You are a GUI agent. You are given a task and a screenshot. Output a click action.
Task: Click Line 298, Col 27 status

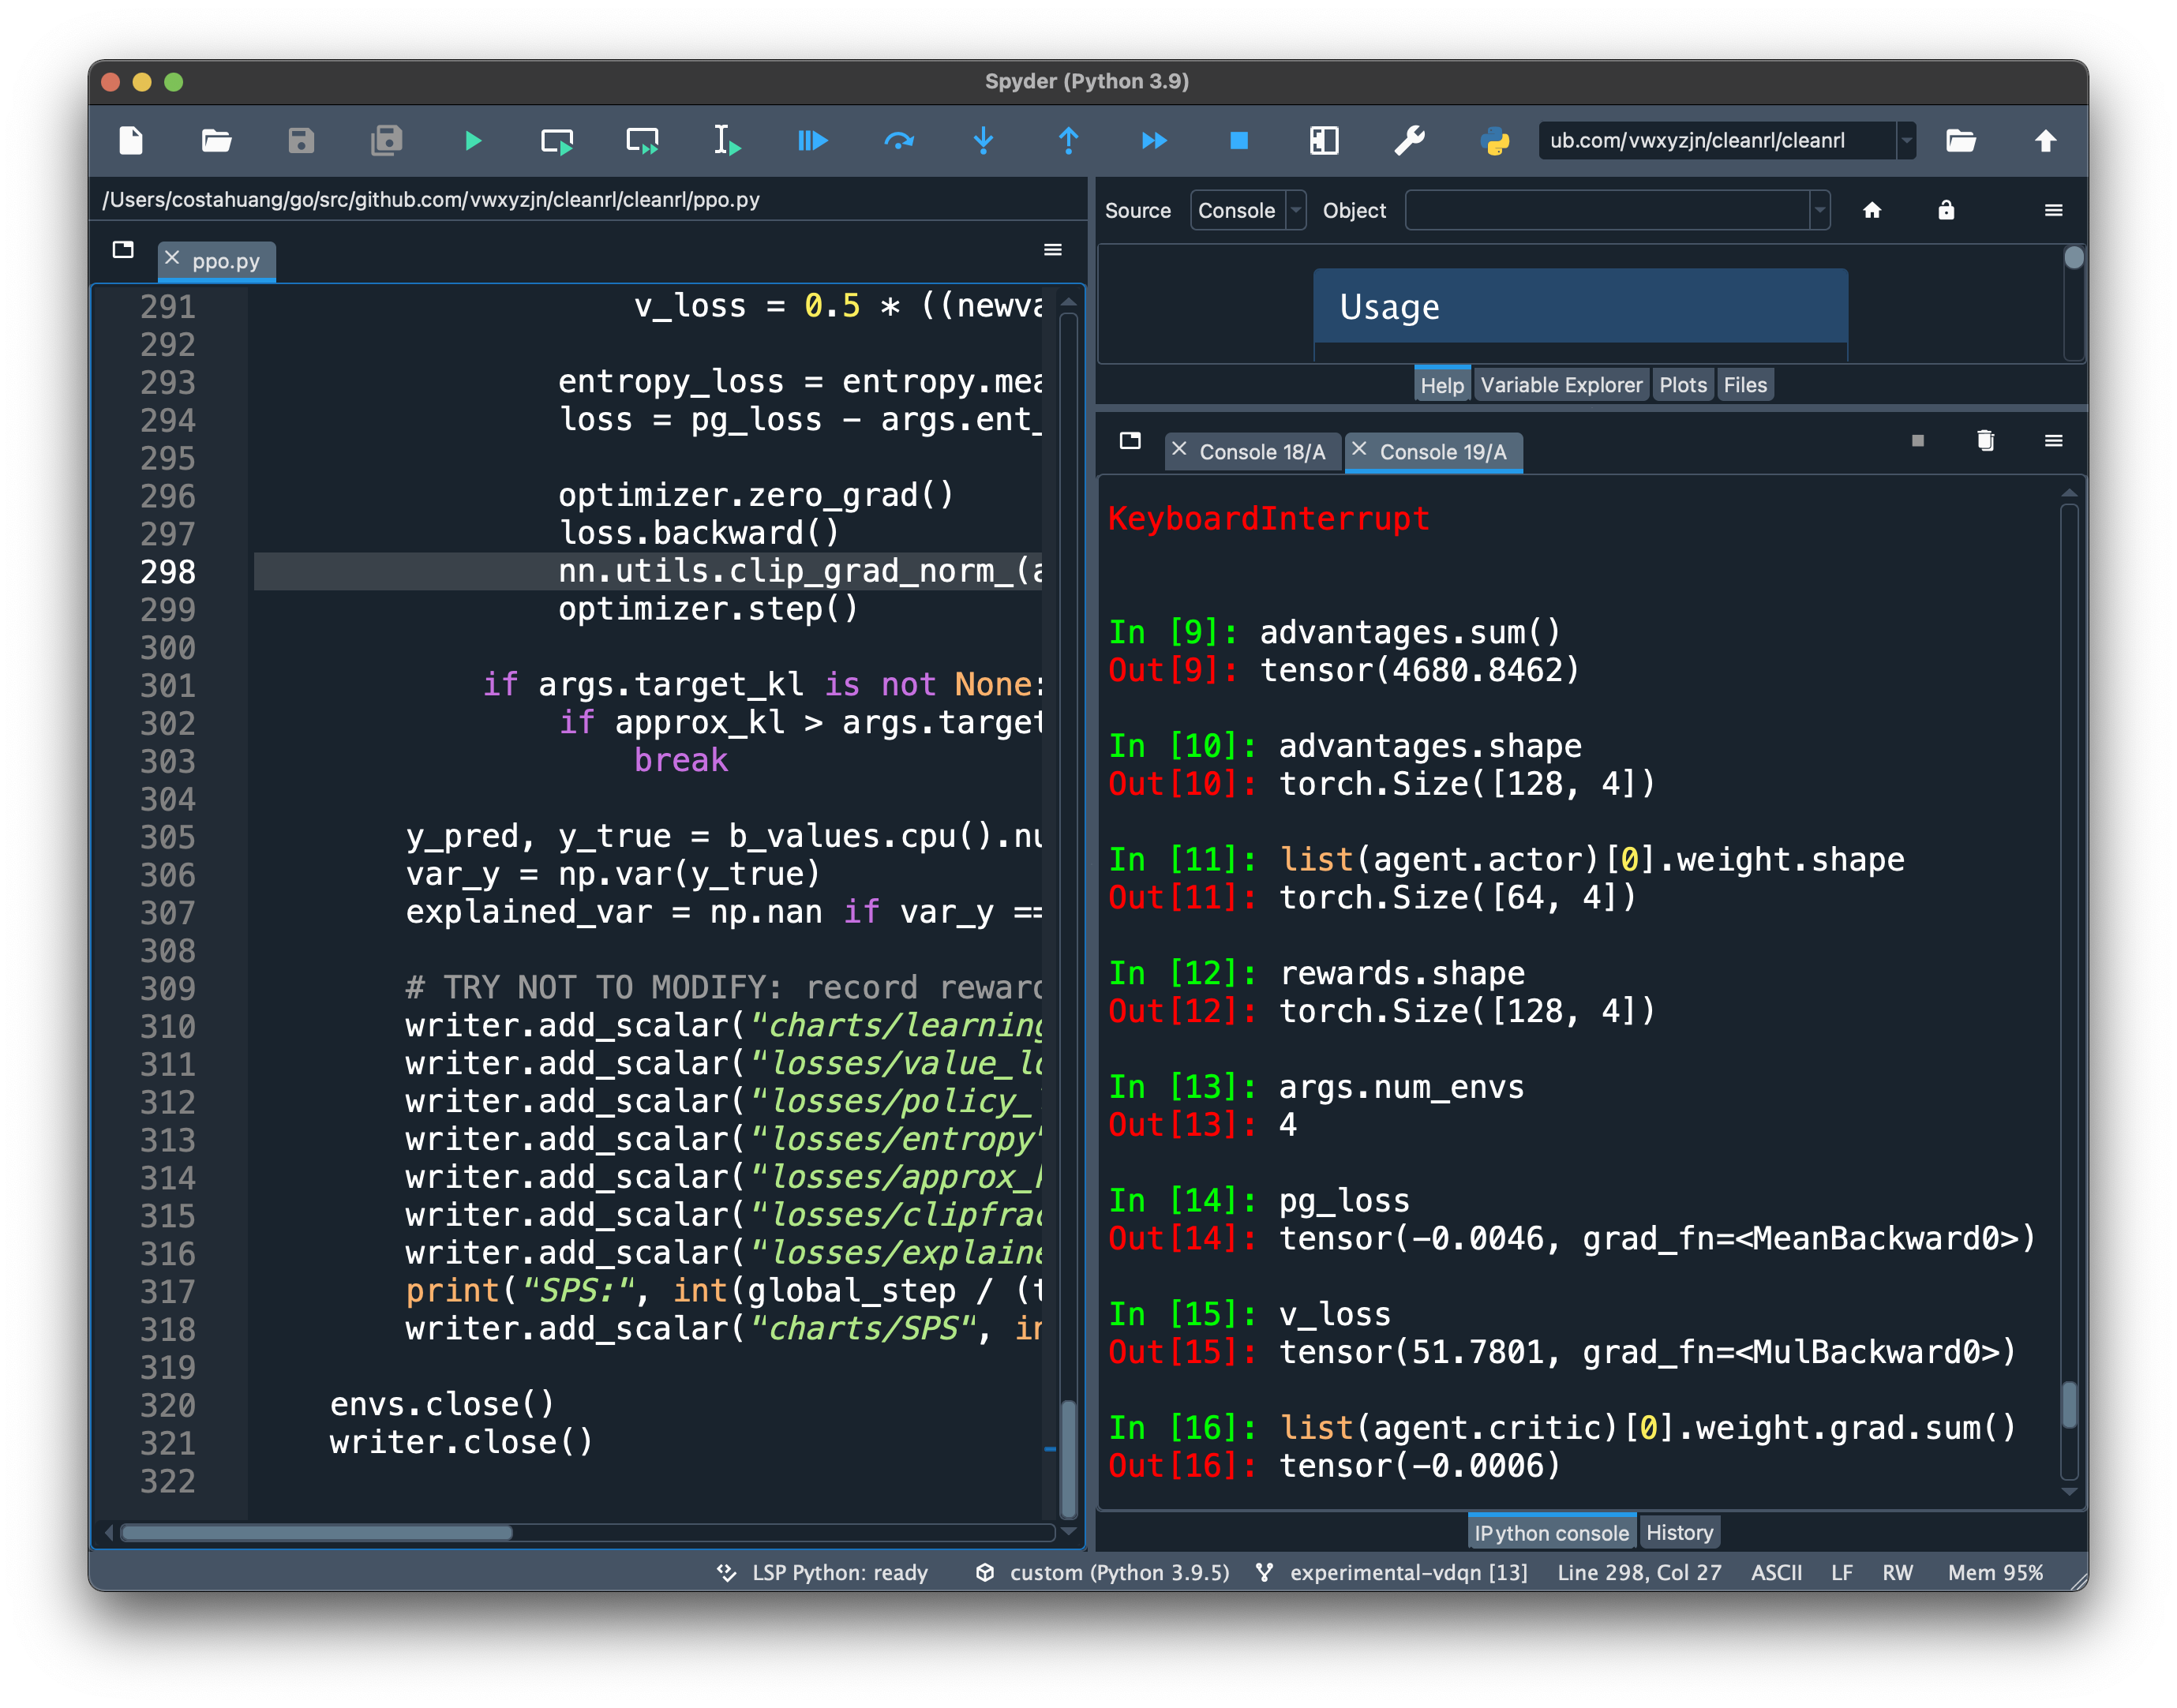click(x=1639, y=1572)
